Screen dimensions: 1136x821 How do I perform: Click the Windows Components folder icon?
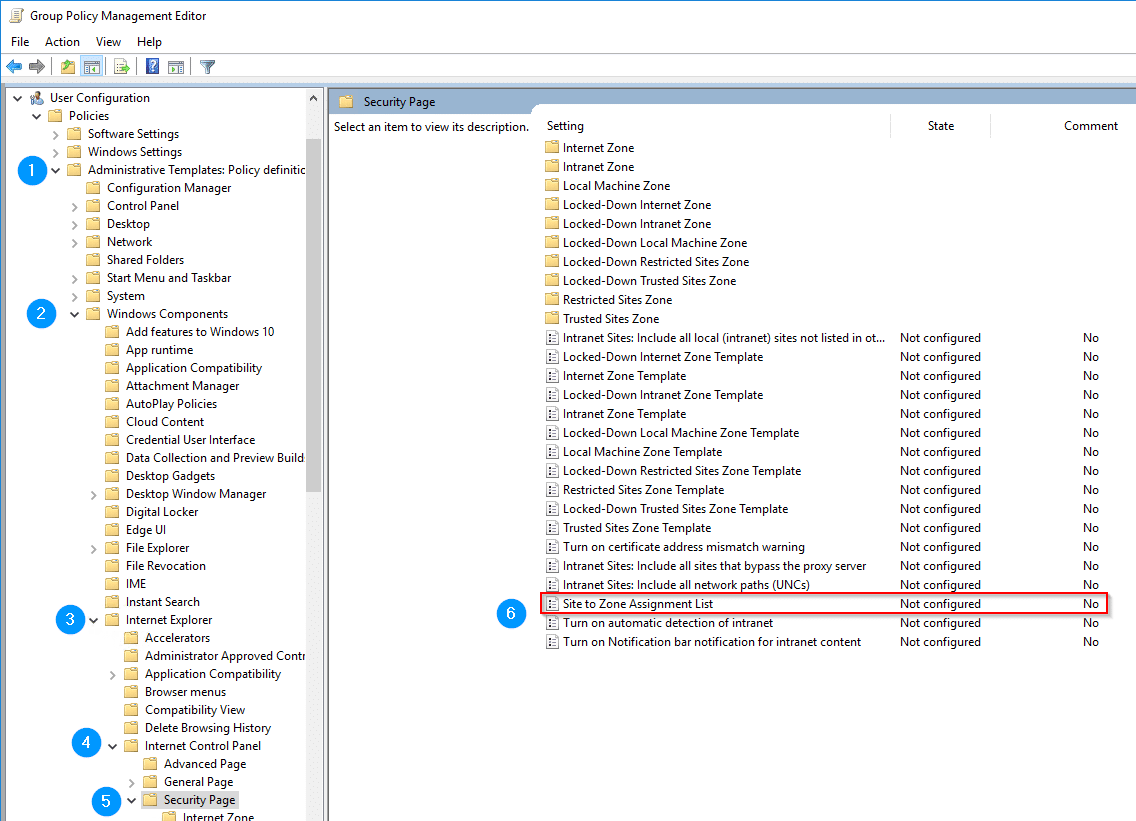pyautogui.click(x=93, y=314)
